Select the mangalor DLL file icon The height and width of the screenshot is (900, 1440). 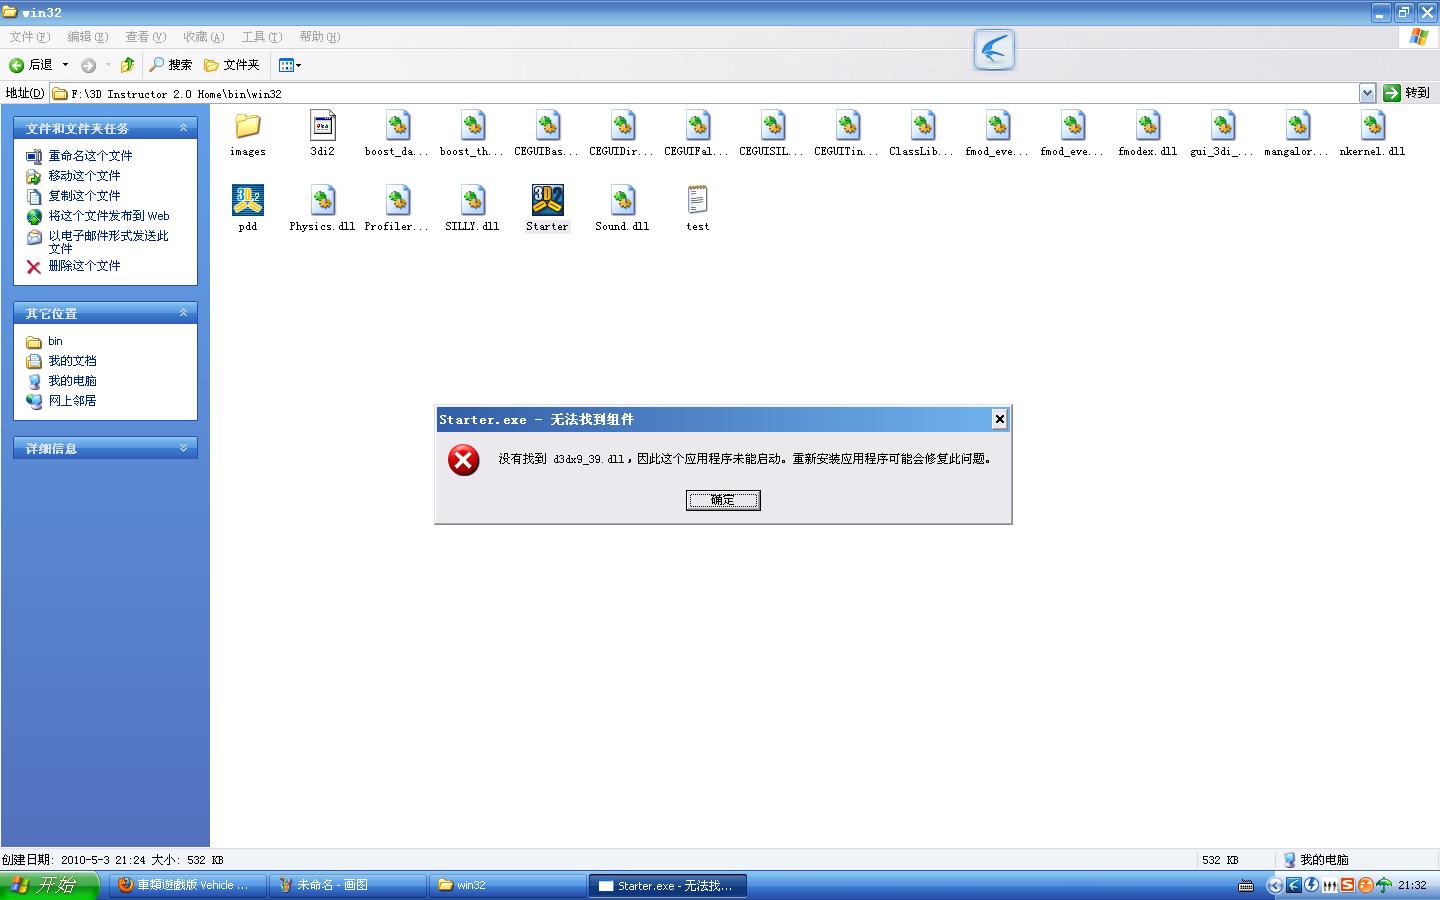point(1297,126)
